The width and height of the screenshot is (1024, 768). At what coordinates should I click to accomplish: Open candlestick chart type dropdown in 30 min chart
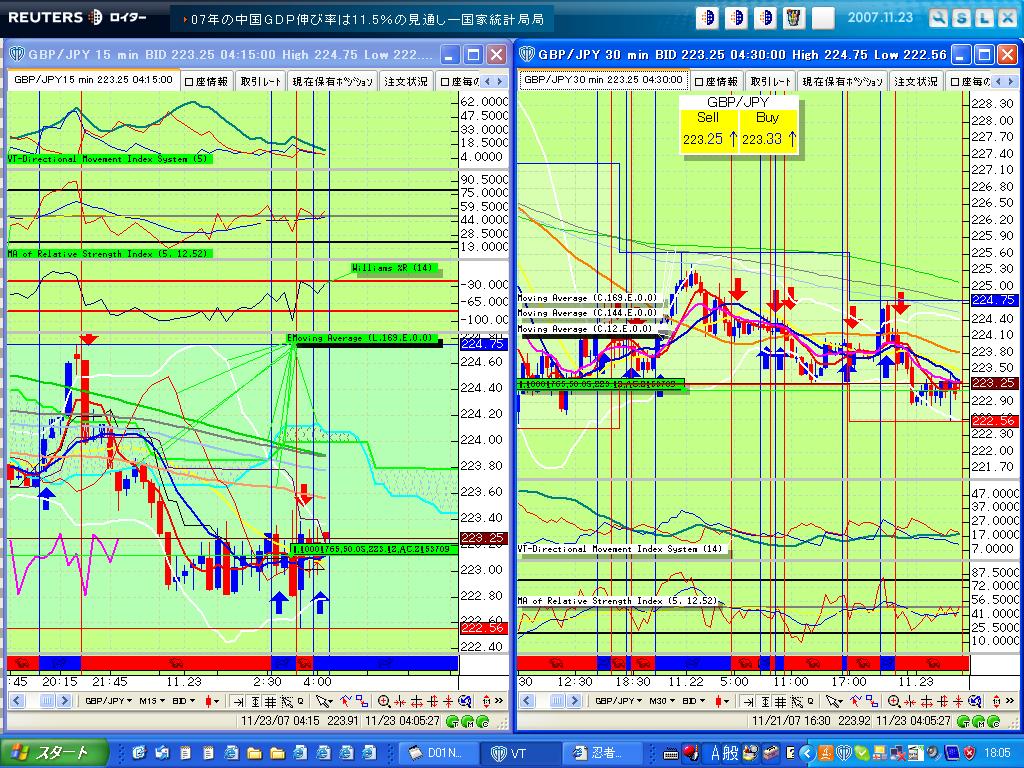pyautogui.click(x=721, y=701)
